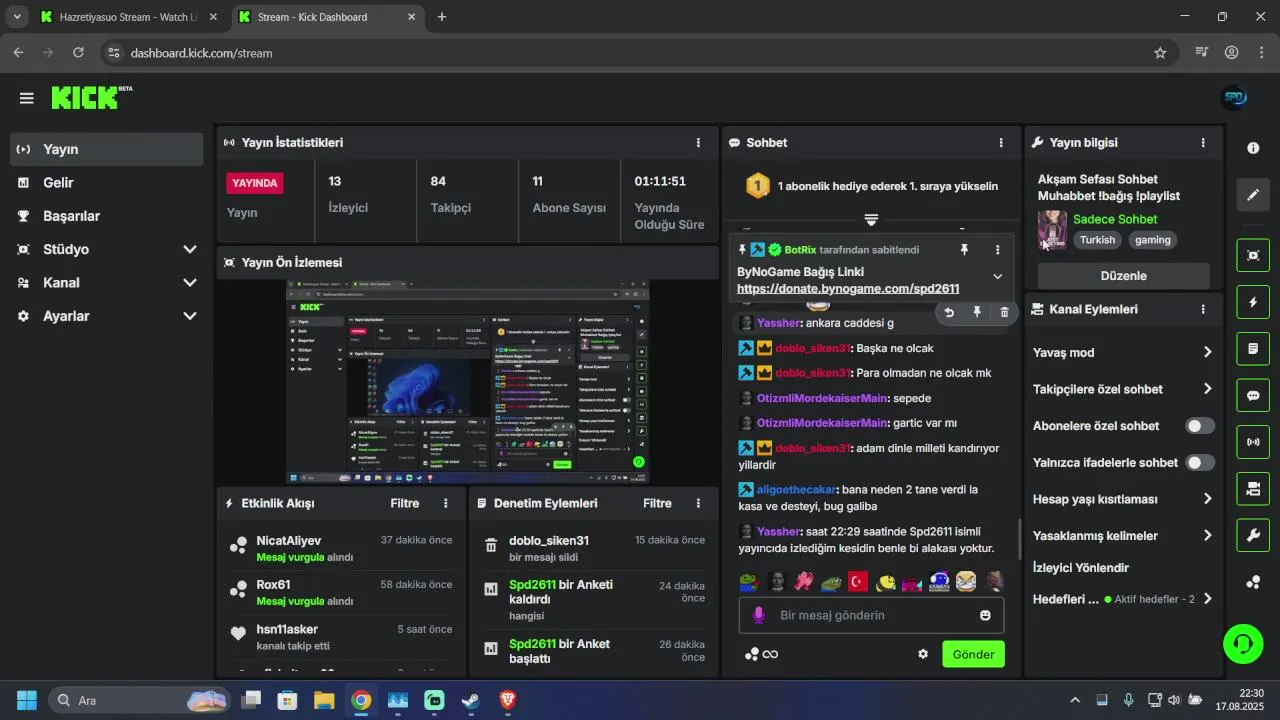Open the Windows Start menu

click(27, 700)
